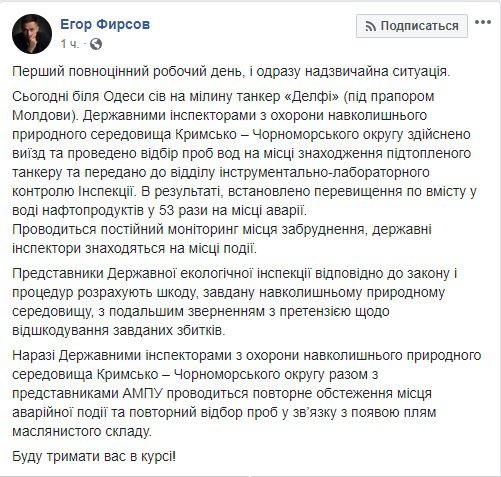Click the paragraph starting "Представники Державної екологічної"
The image size is (501, 477).
pyautogui.click(x=235, y=302)
